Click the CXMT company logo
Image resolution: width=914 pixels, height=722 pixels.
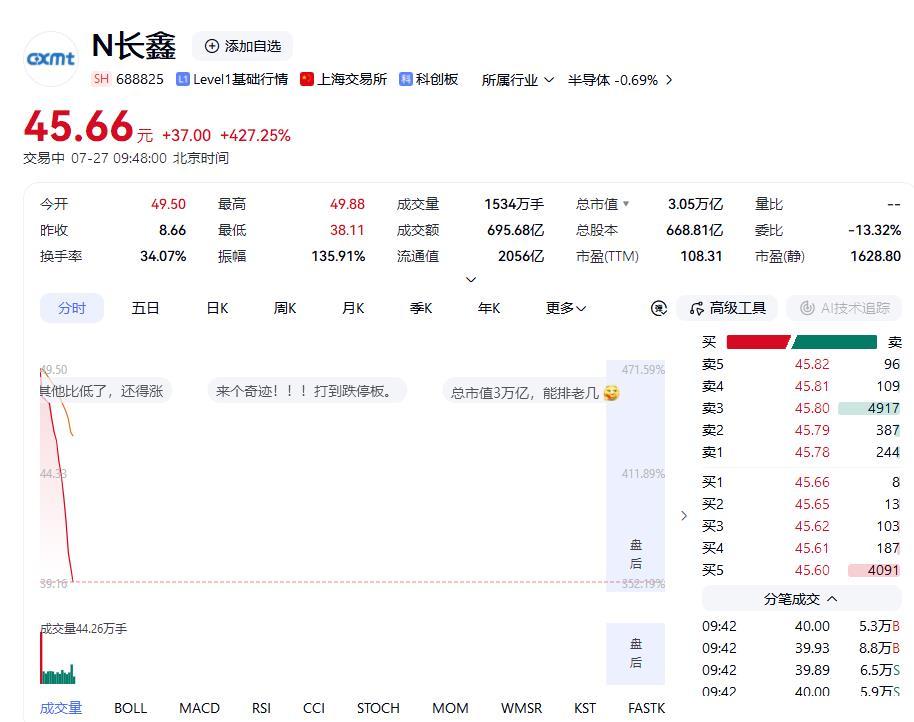51,59
